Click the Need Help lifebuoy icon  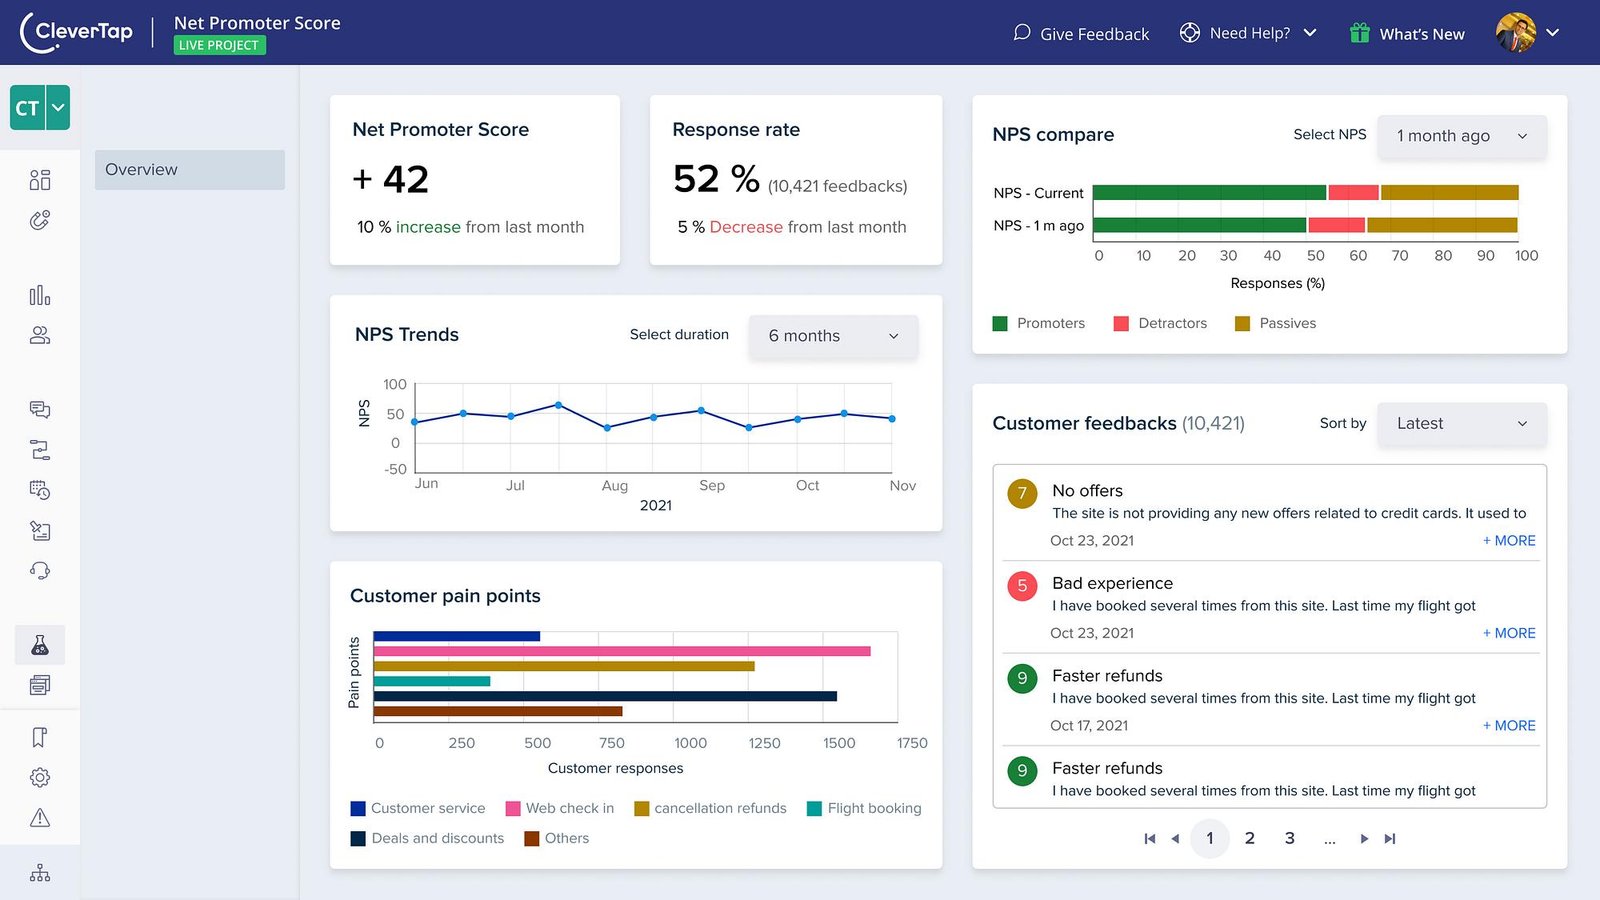click(x=1190, y=33)
